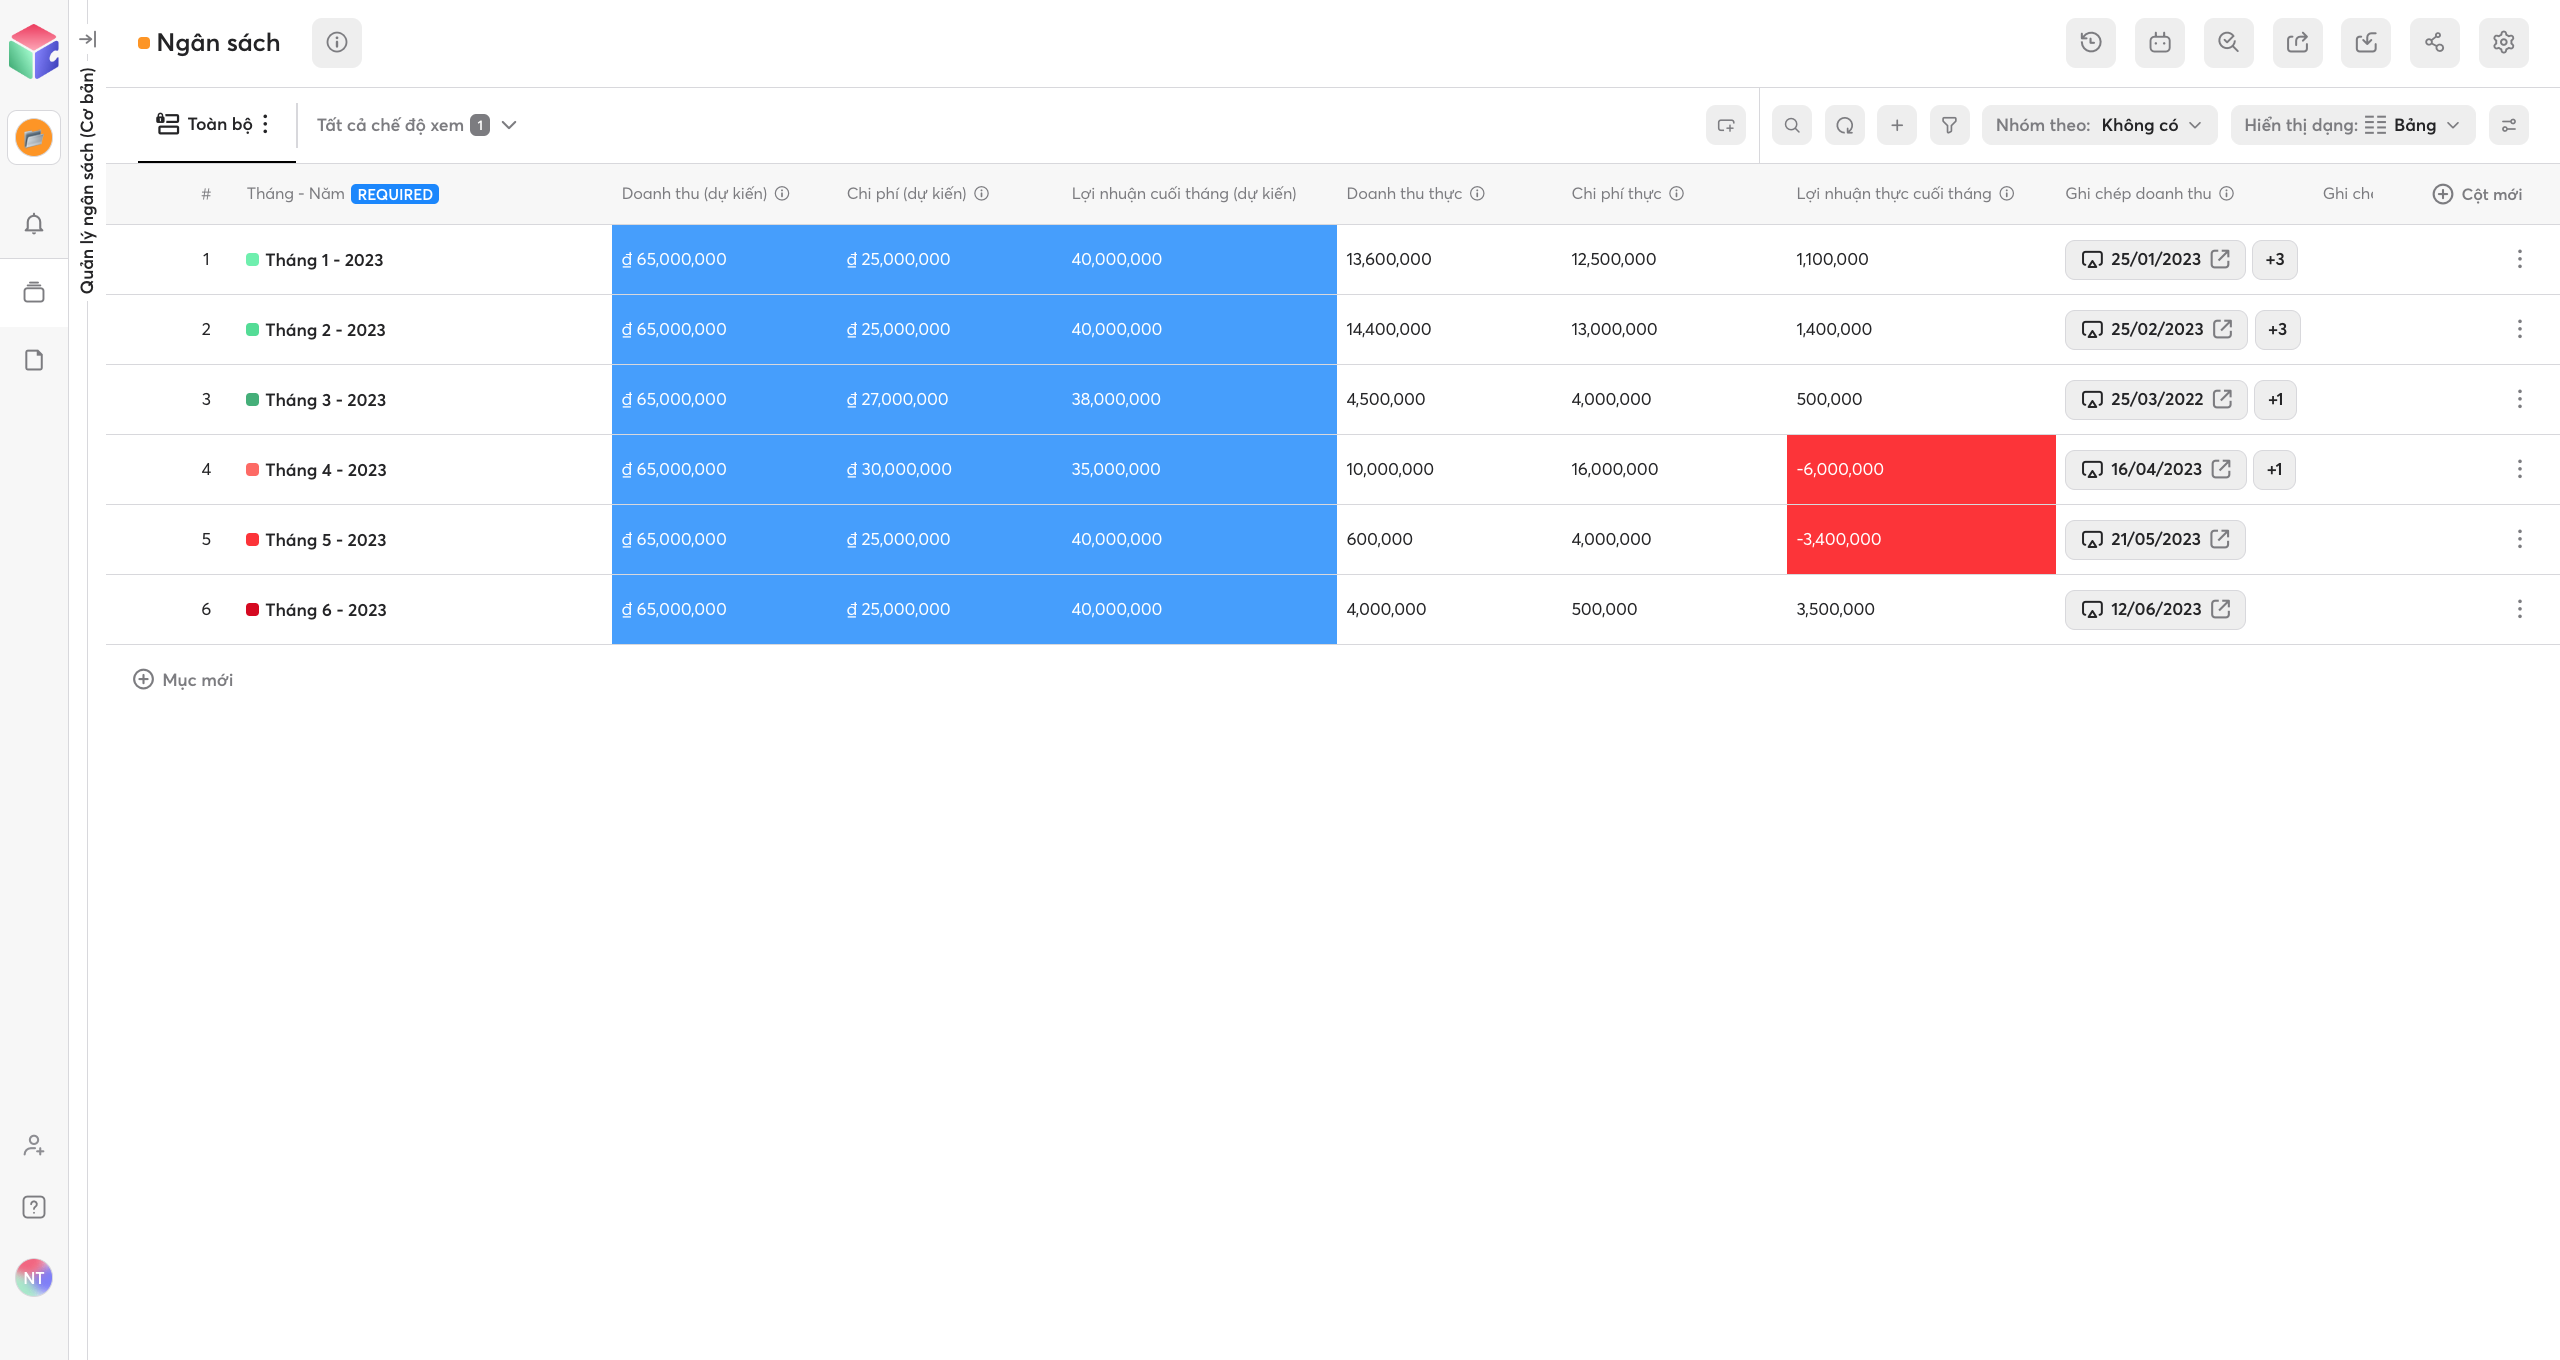This screenshot has height=1360, width=2560.
Task: Click the import icon in header
Action: click(x=2366, y=42)
